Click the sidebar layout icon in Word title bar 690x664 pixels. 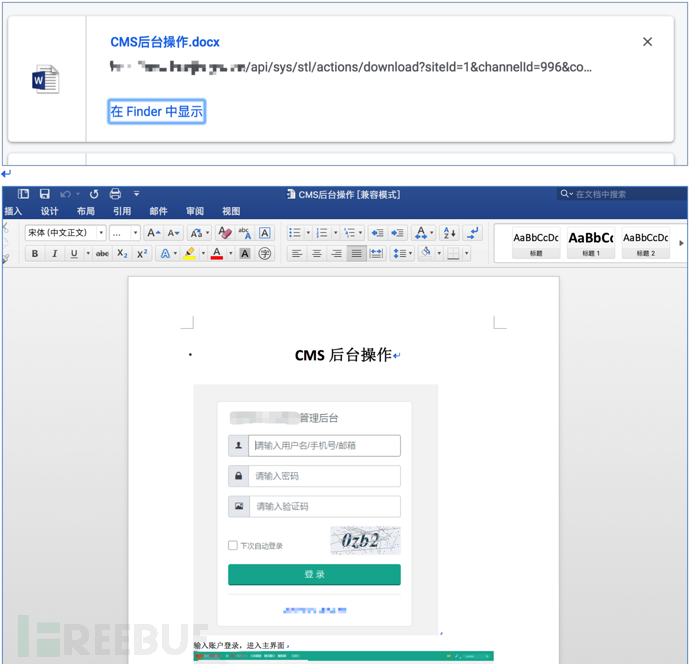click(23, 194)
